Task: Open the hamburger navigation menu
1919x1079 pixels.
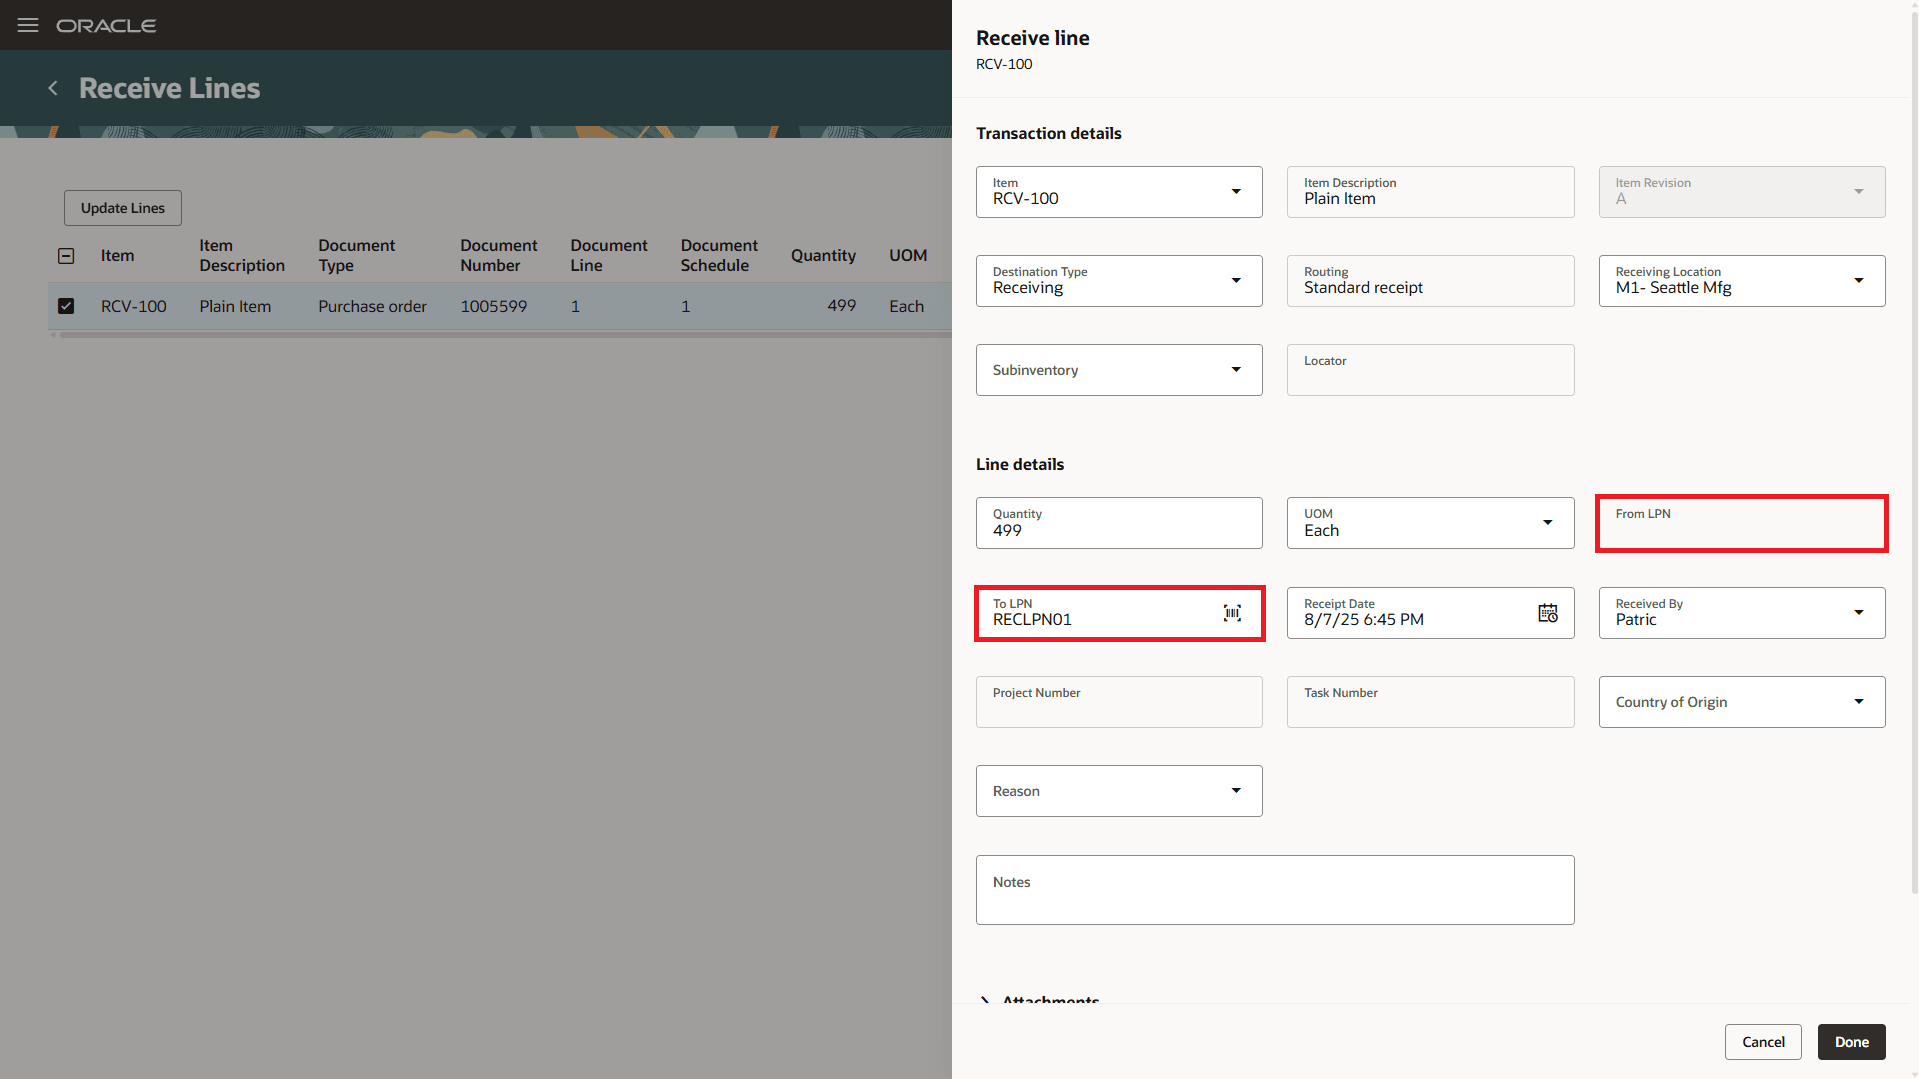Action: point(28,25)
